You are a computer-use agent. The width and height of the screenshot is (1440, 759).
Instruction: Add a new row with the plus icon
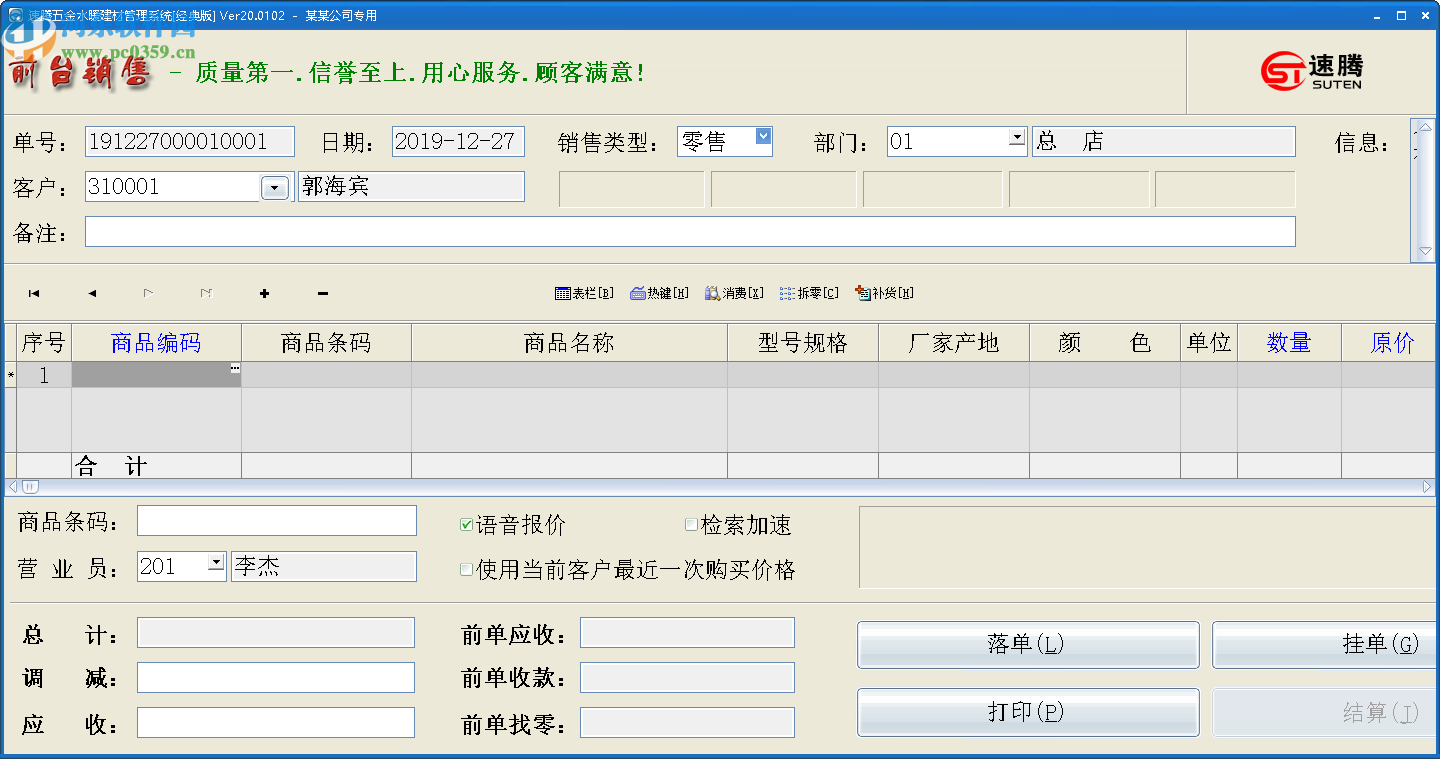click(x=264, y=293)
